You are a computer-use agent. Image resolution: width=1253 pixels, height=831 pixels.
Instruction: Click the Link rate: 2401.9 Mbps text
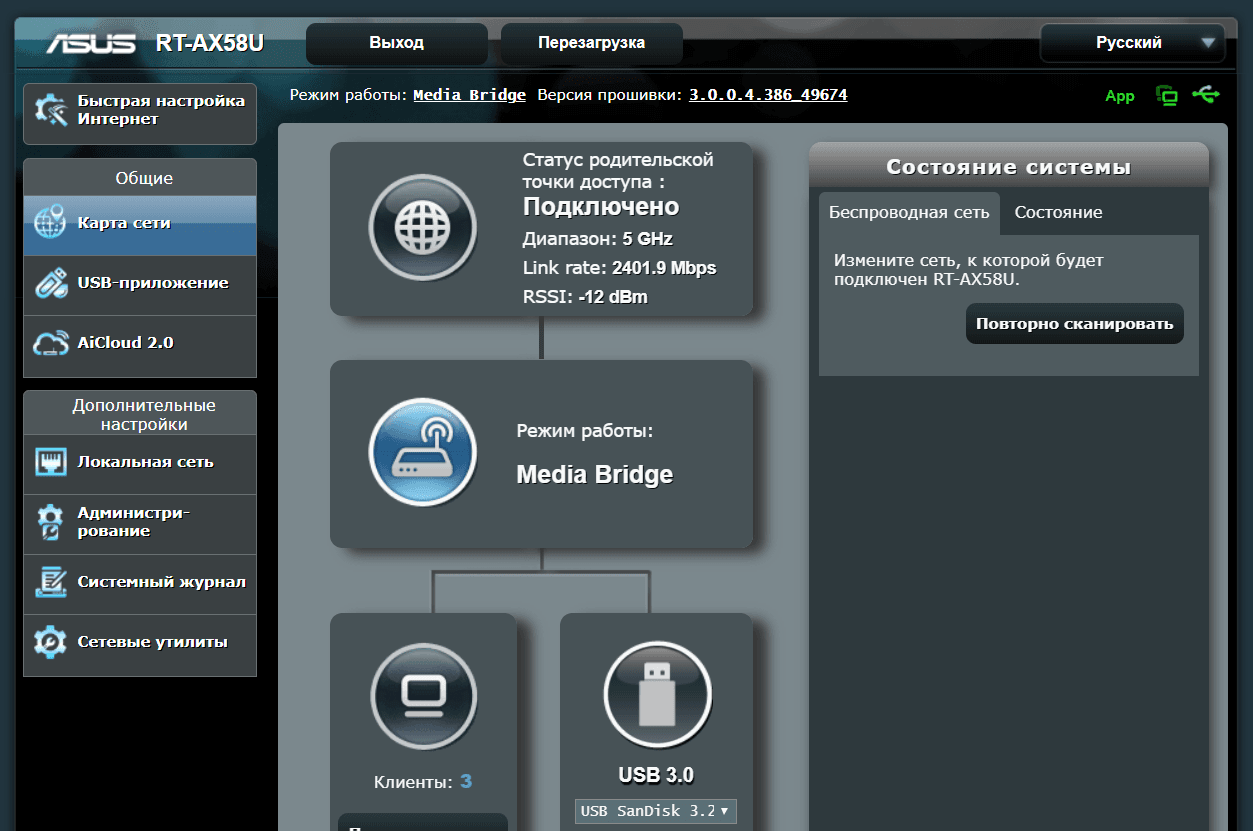(x=620, y=268)
